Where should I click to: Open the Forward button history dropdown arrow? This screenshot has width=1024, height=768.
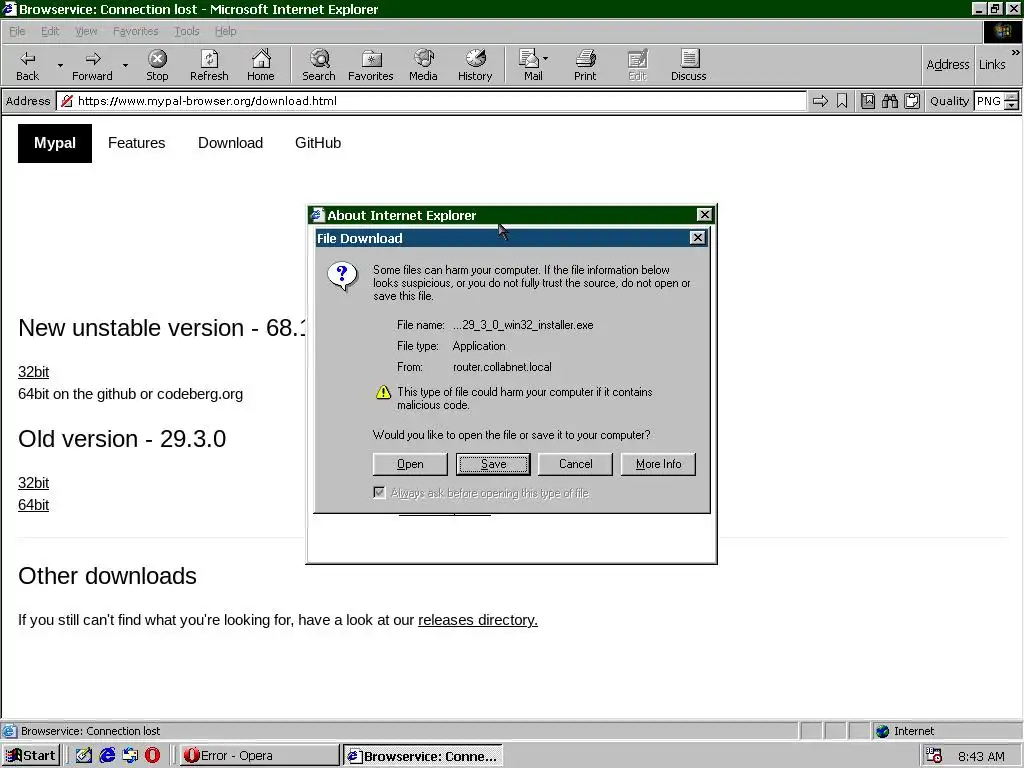pyautogui.click(x=125, y=65)
